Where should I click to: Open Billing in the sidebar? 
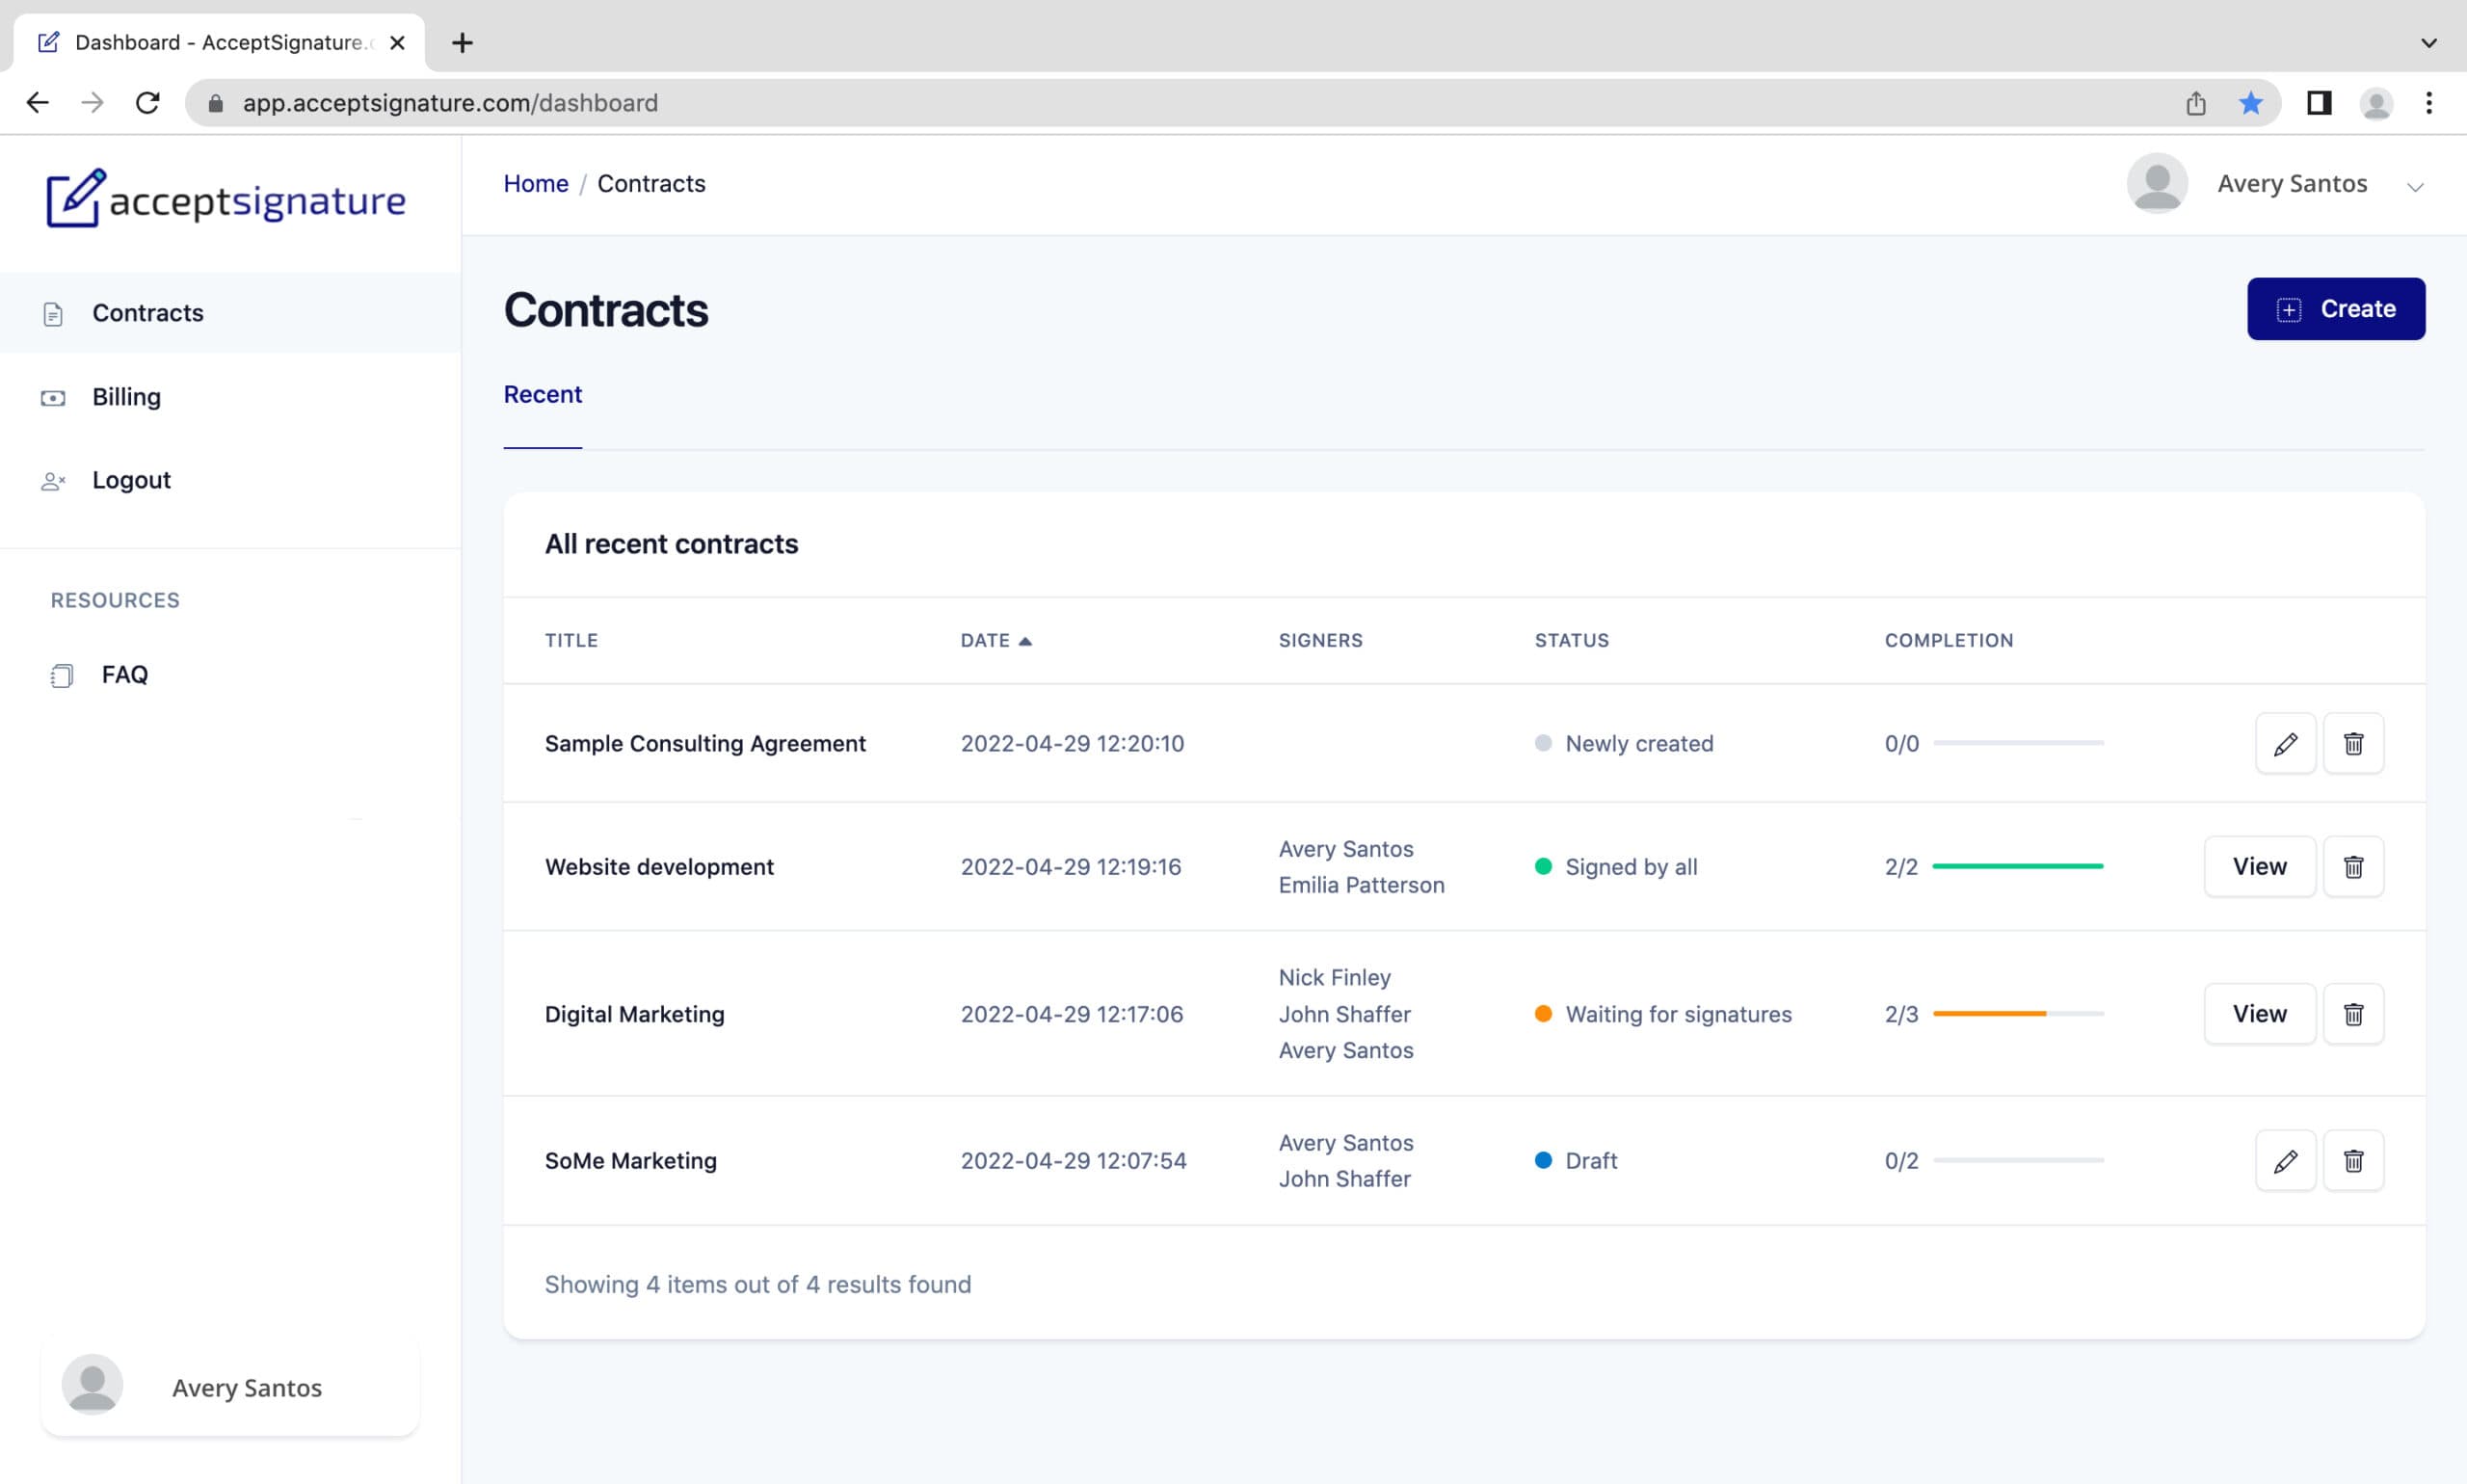[126, 397]
